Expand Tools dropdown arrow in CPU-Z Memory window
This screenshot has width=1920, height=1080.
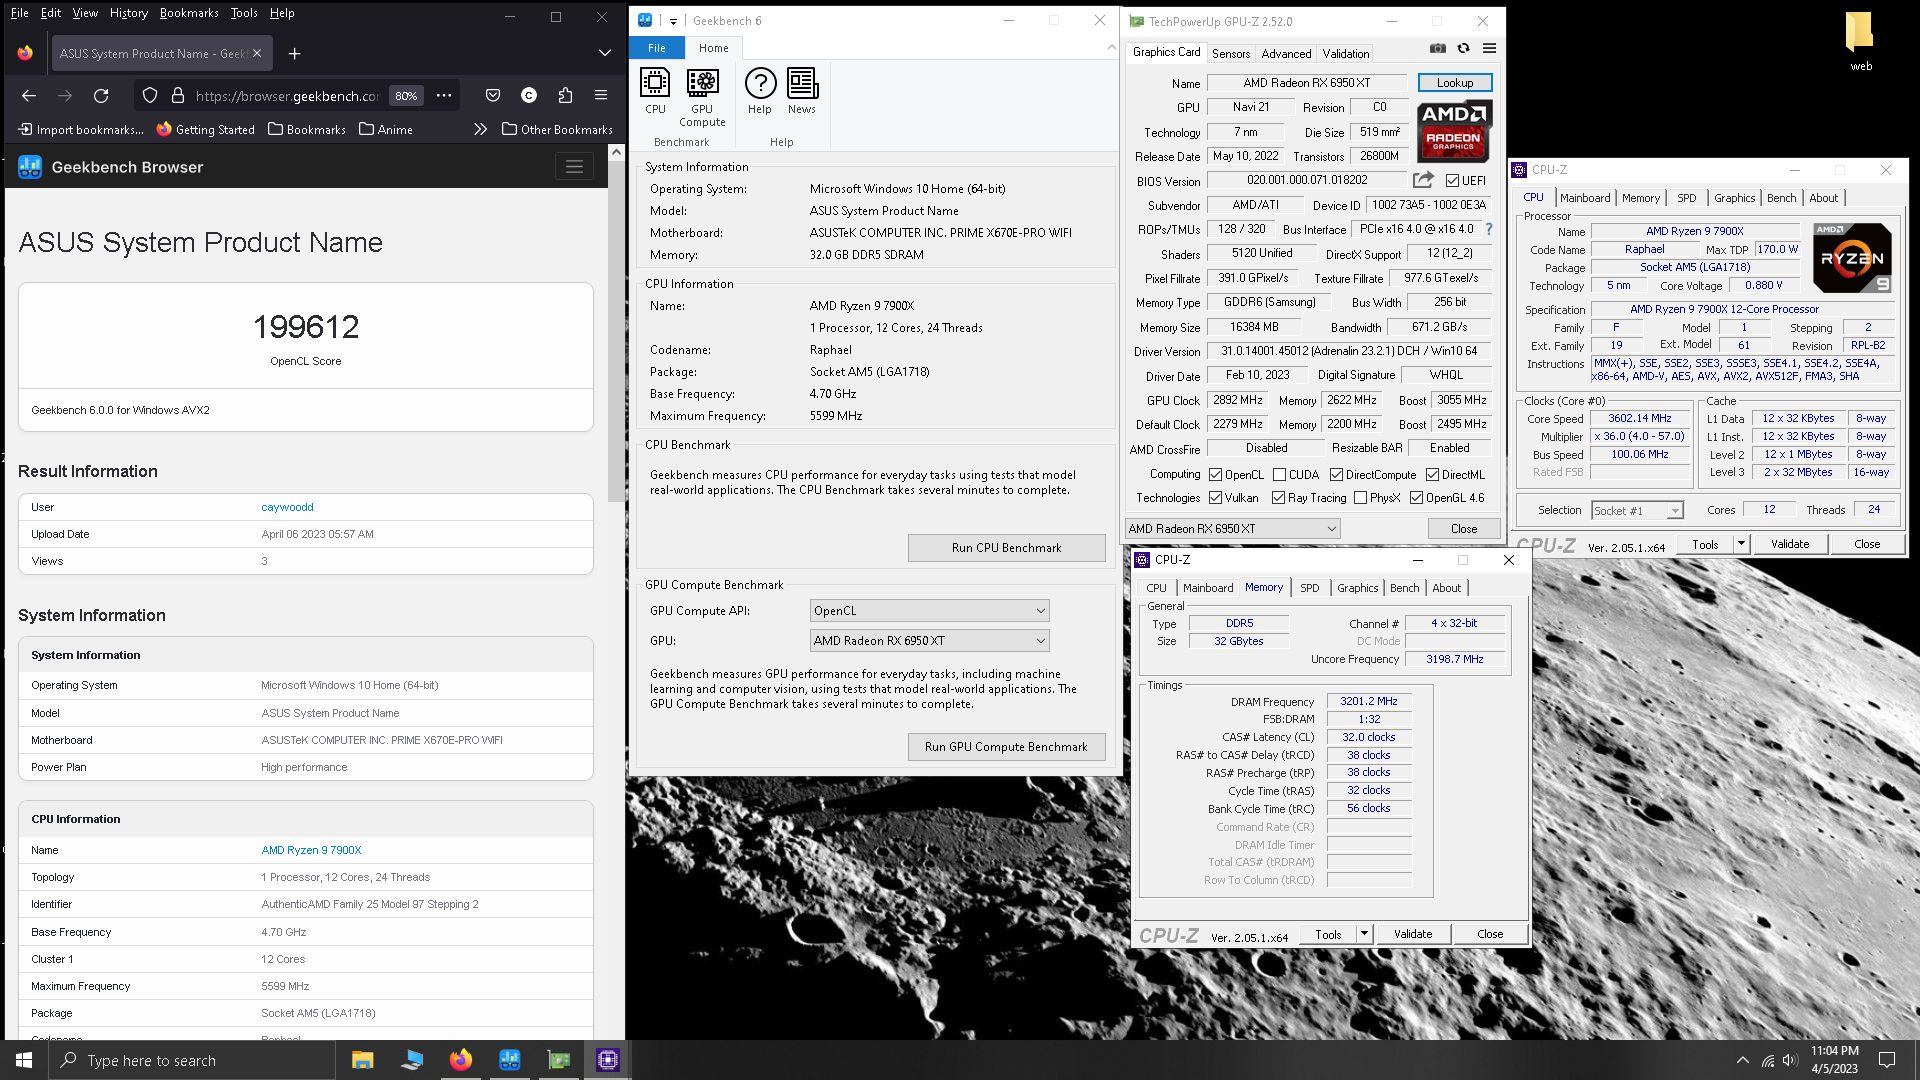point(1364,934)
